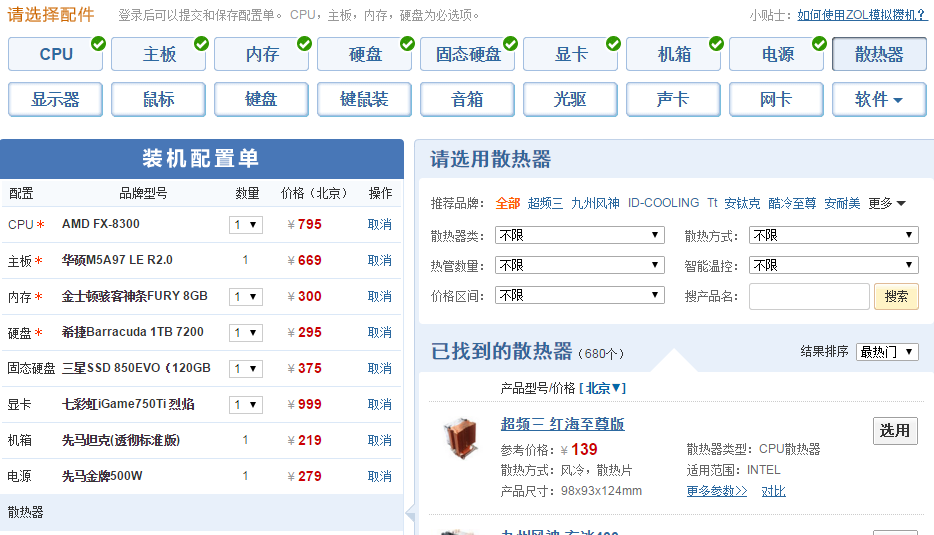
Task: Open the 散热器类 filter dropdown
Action: tap(580, 235)
